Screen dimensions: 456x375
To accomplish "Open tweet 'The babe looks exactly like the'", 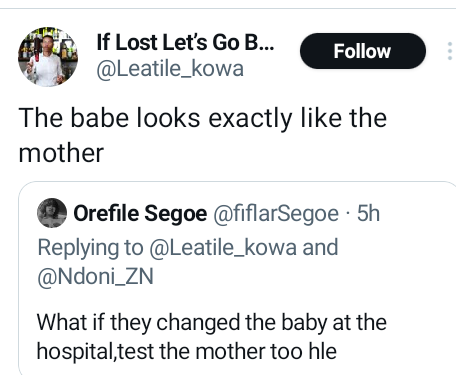I will [203, 118].
